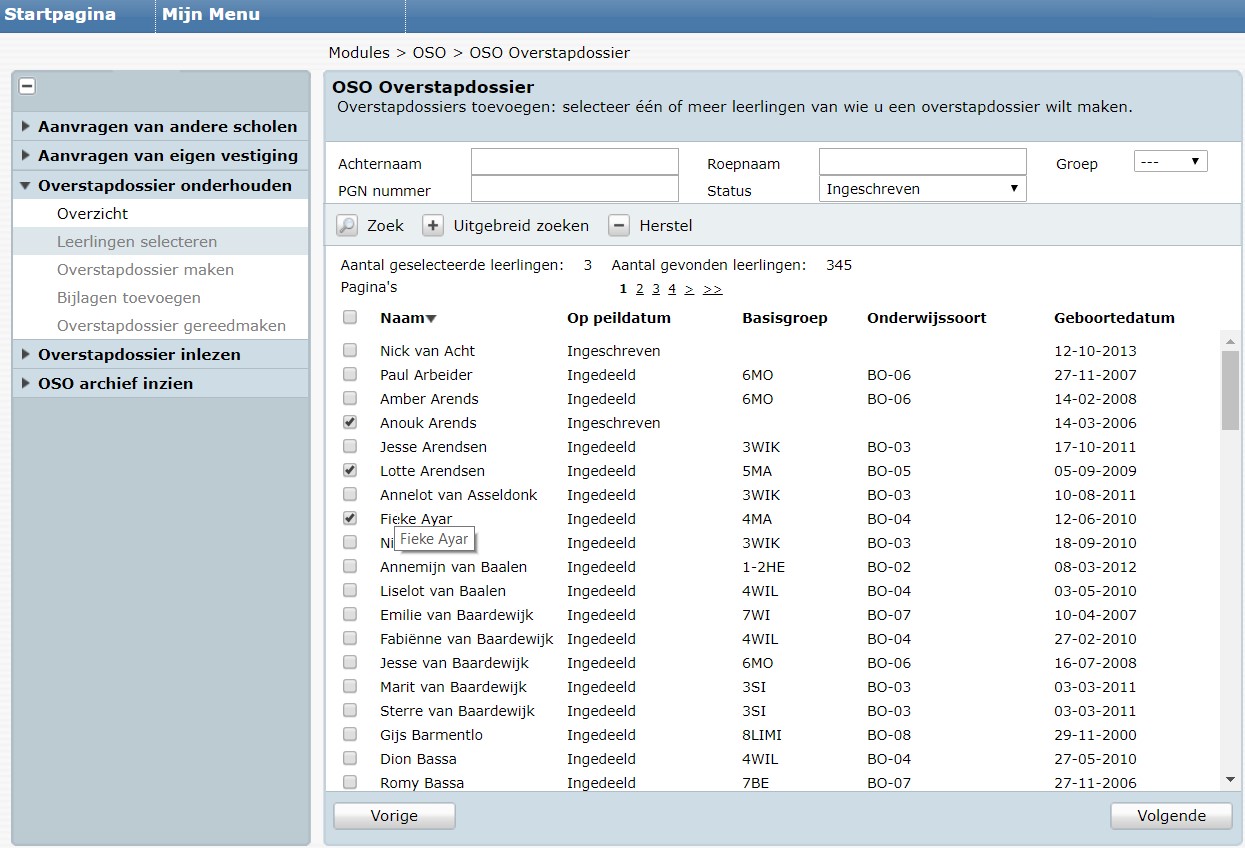
Task: Click the name Annelot van Asseldonk
Action: click(459, 495)
